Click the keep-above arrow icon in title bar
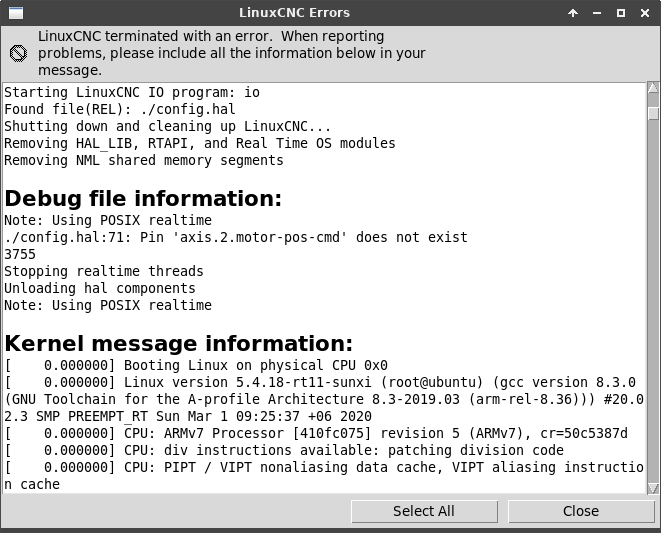This screenshot has width=661, height=533. tap(572, 13)
